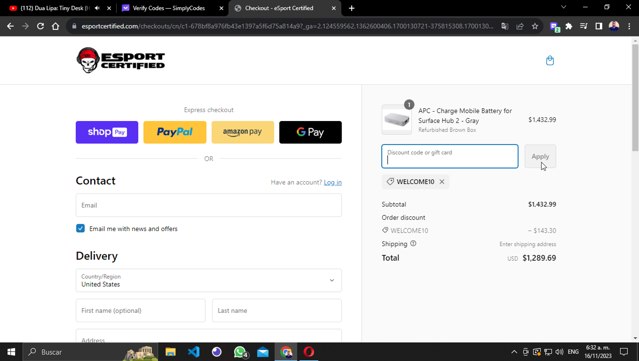Remove the WELCOME10 discount tag
Viewport: 639px width, 361px height.
tap(442, 182)
